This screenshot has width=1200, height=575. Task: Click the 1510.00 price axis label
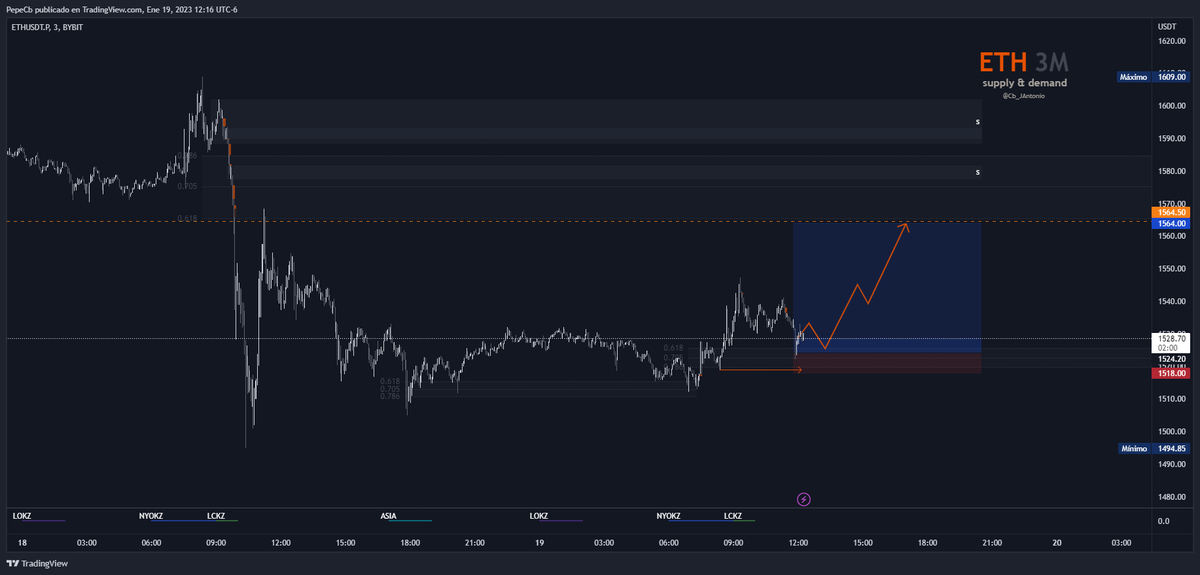tap(1171, 399)
